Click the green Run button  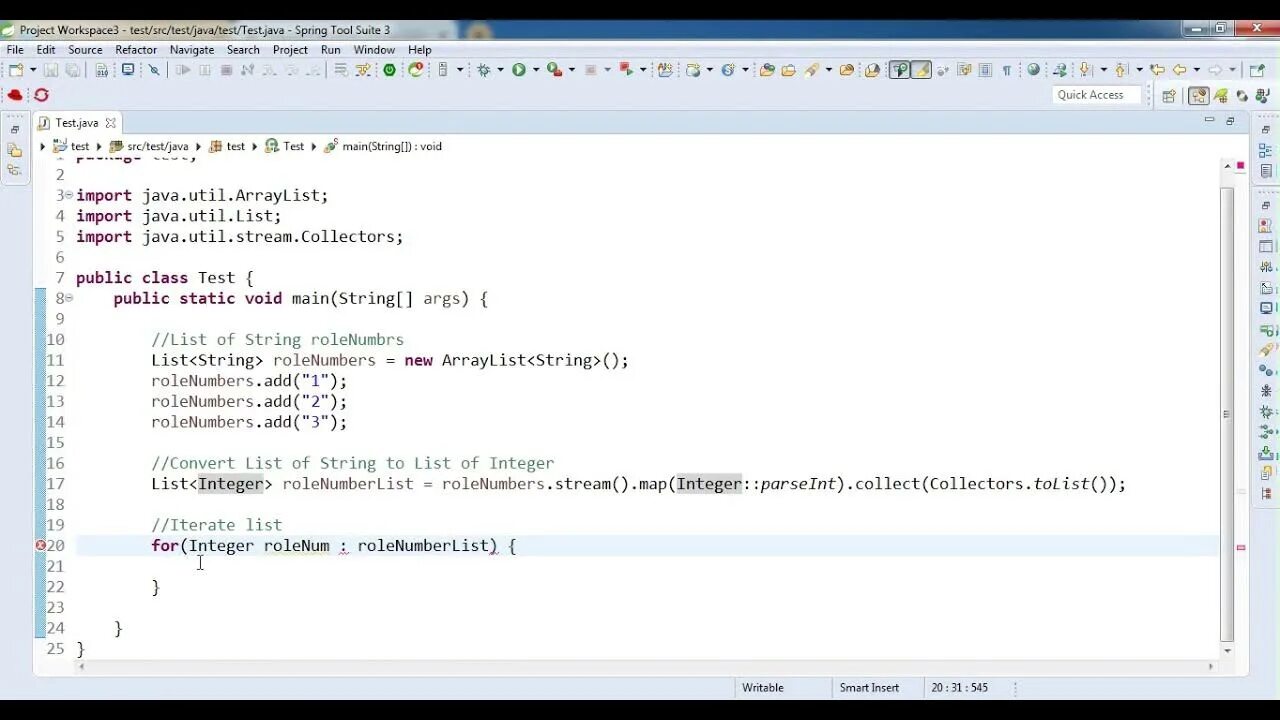(x=519, y=70)
